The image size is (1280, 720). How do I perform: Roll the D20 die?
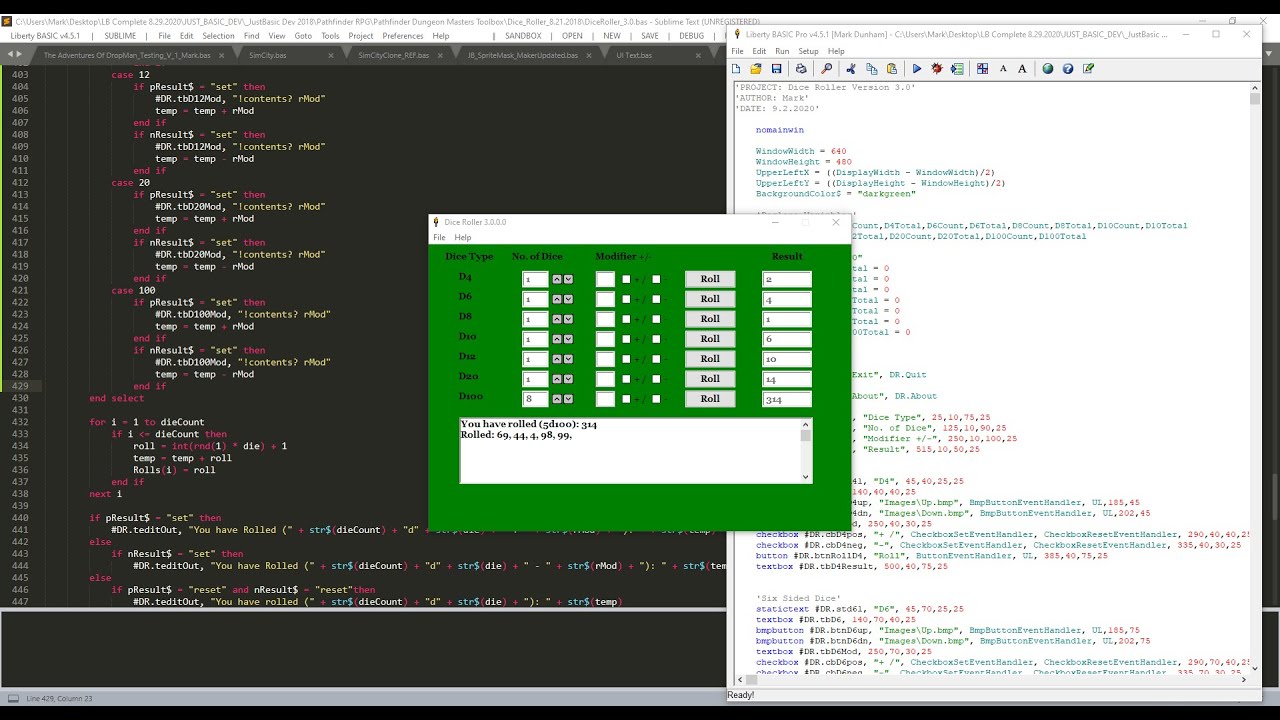point(710,379)
